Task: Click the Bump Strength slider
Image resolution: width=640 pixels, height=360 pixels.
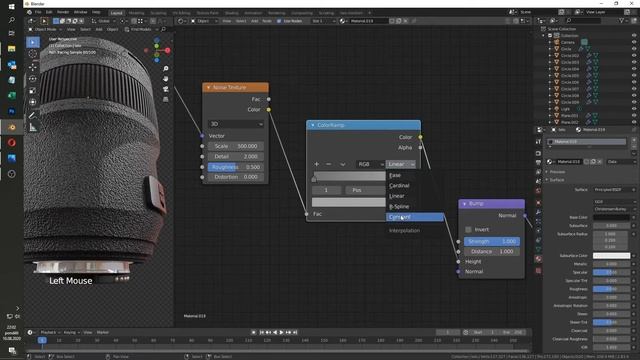Action: (492, 241)
